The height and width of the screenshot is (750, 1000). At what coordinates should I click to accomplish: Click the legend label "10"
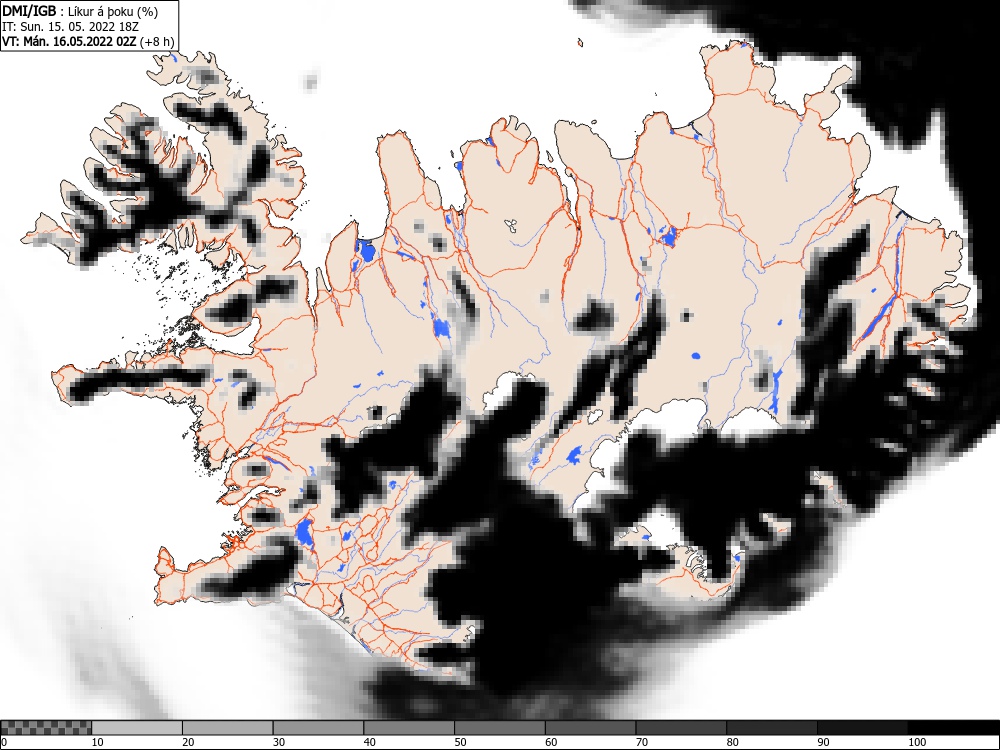pyautogui.click(x=98, y=742)
